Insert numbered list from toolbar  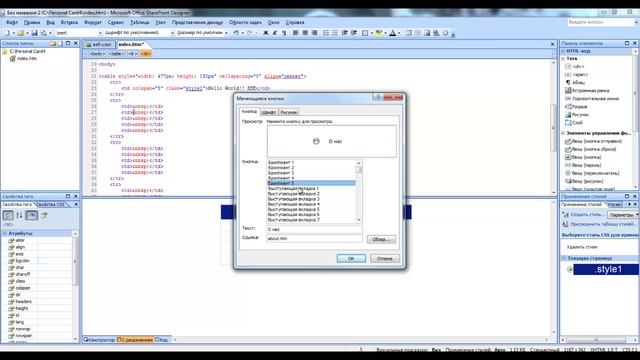coord(326,33)
